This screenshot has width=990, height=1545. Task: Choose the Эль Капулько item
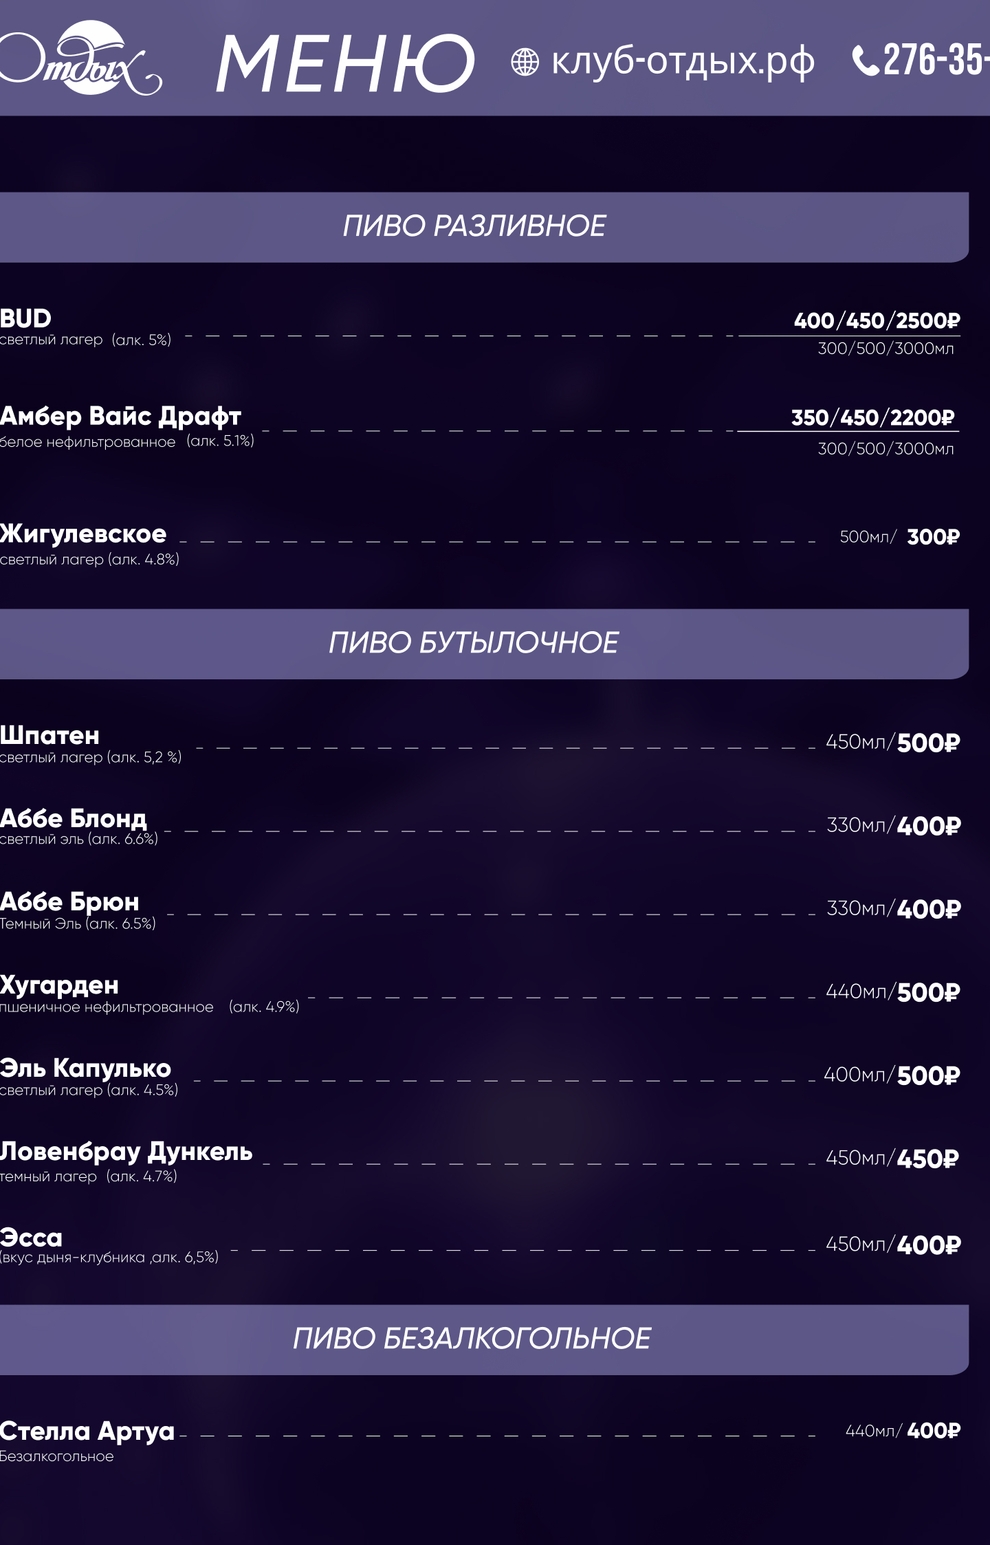pos(86,1069)
